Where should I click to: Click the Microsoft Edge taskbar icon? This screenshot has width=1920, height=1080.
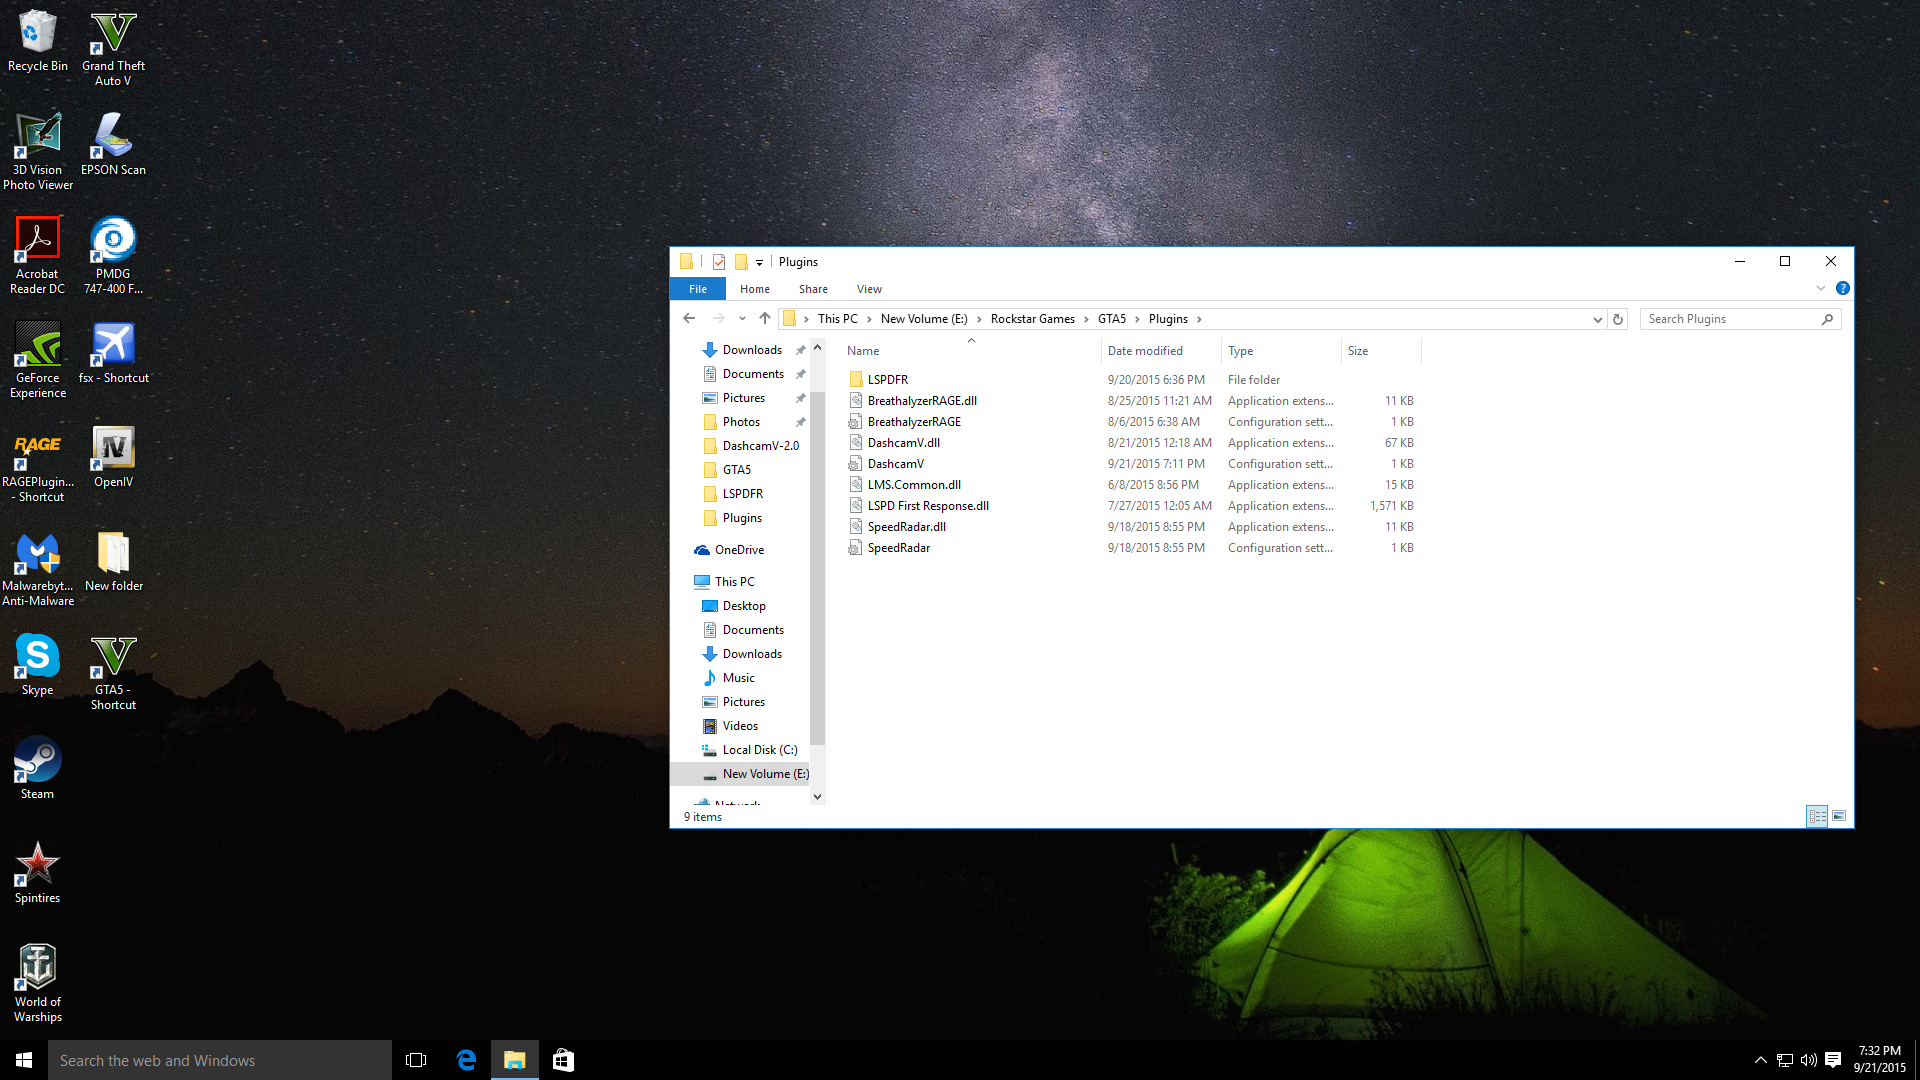[466, 1060]
